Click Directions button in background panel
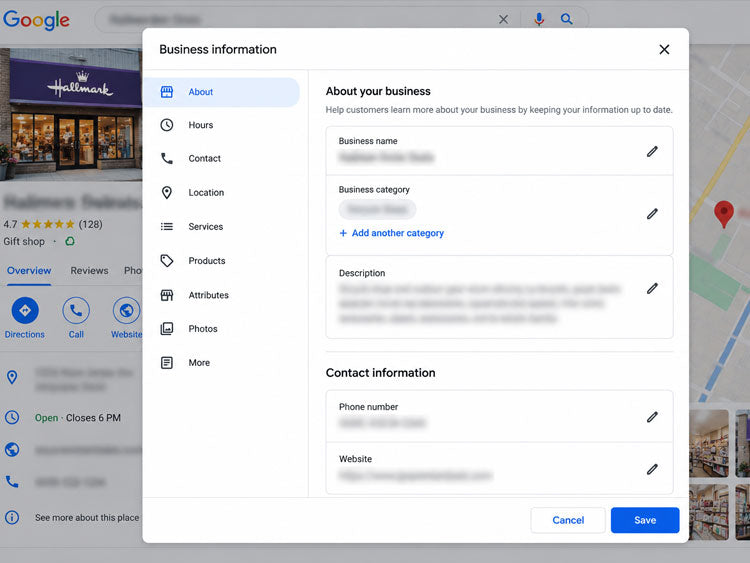 click(x=25, y=319)
